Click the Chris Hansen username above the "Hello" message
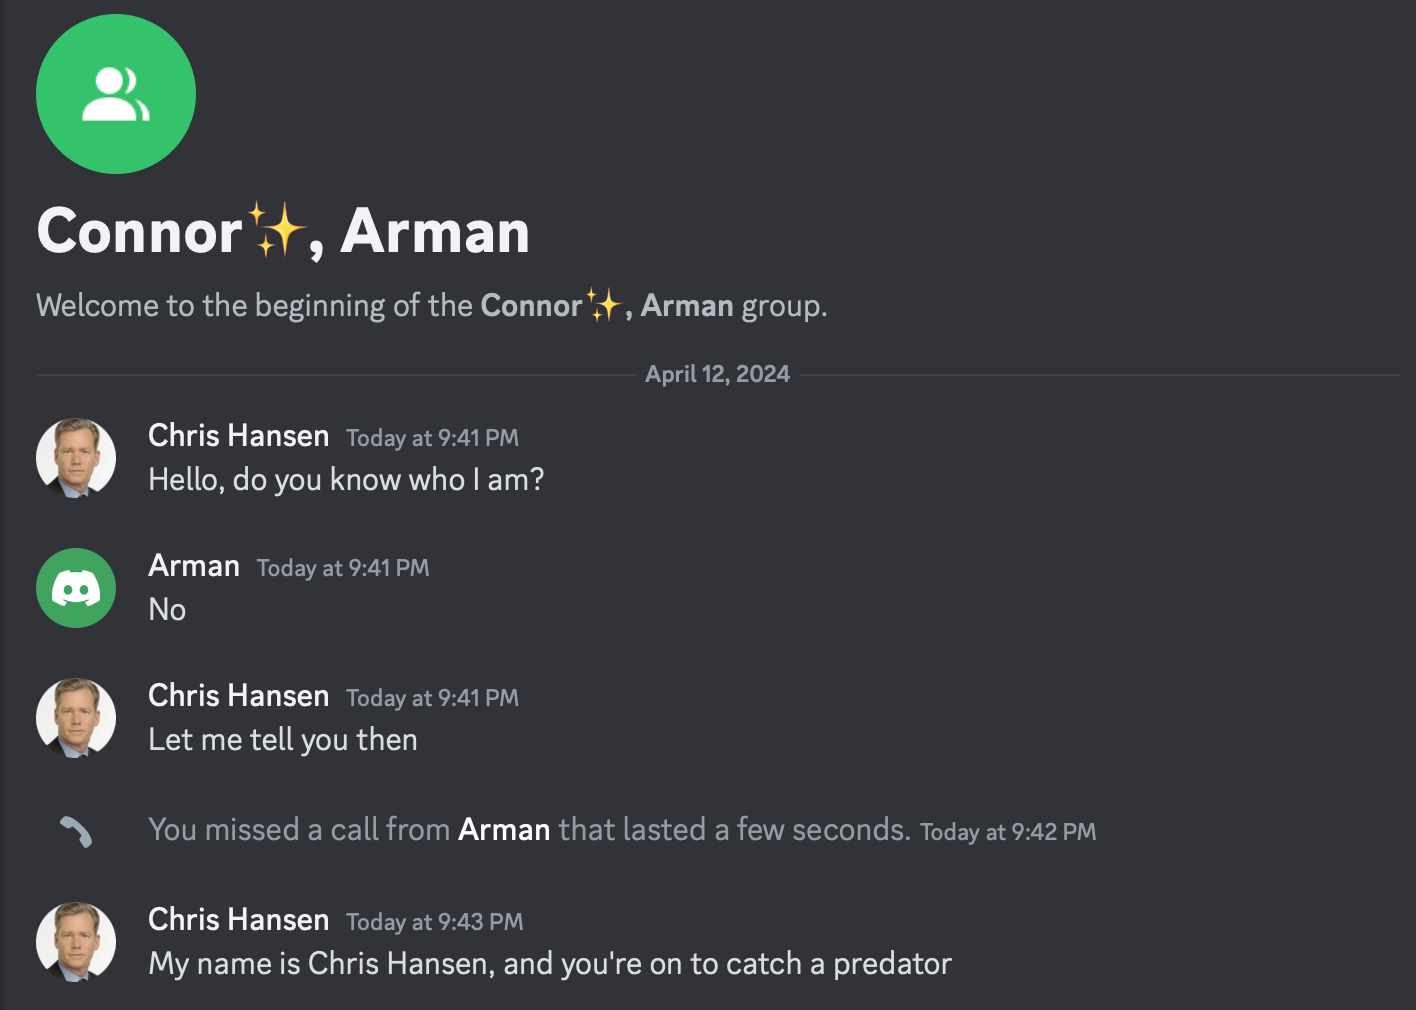1416x1010 pixels. click(x=238, y=436)
